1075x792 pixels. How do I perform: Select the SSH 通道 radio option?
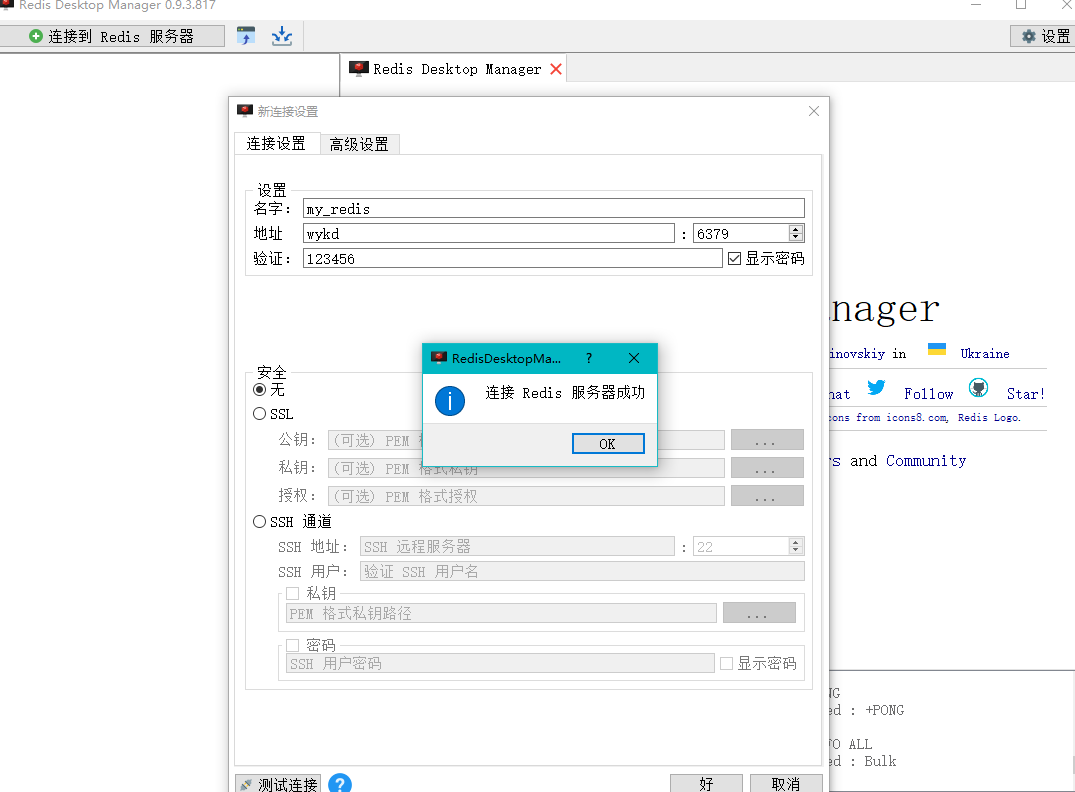[x=260, y=522]
